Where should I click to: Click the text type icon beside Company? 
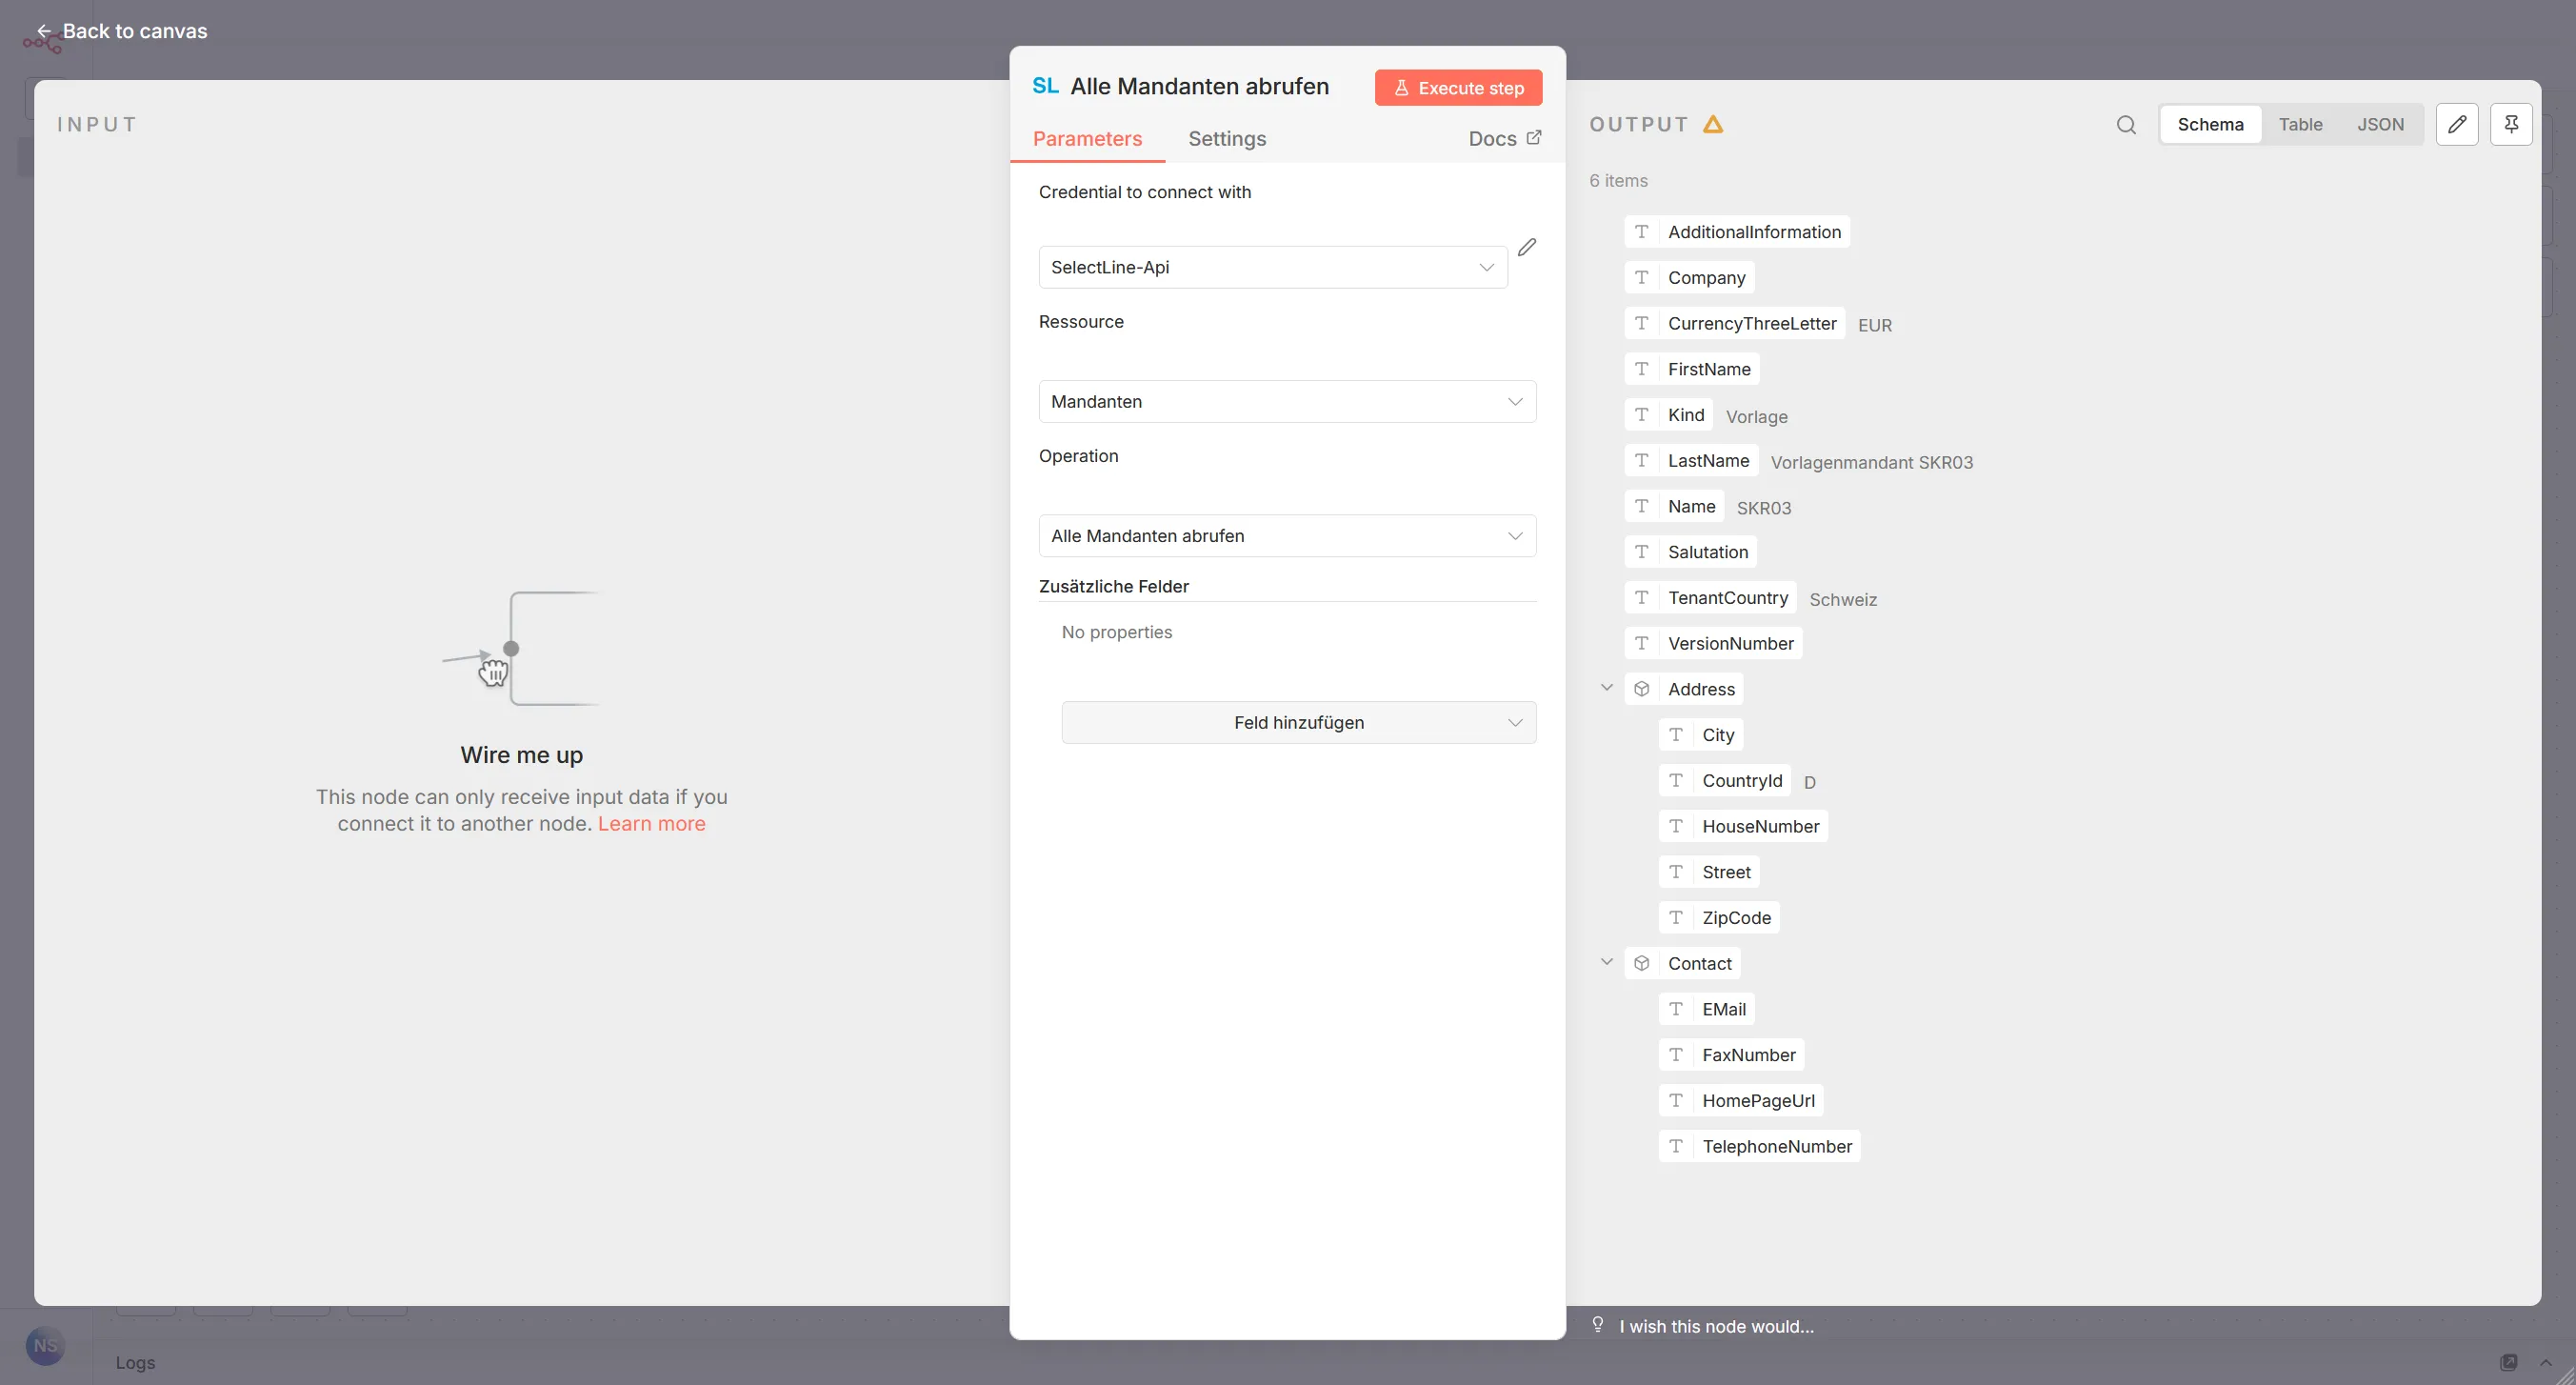pos(1641,277)
